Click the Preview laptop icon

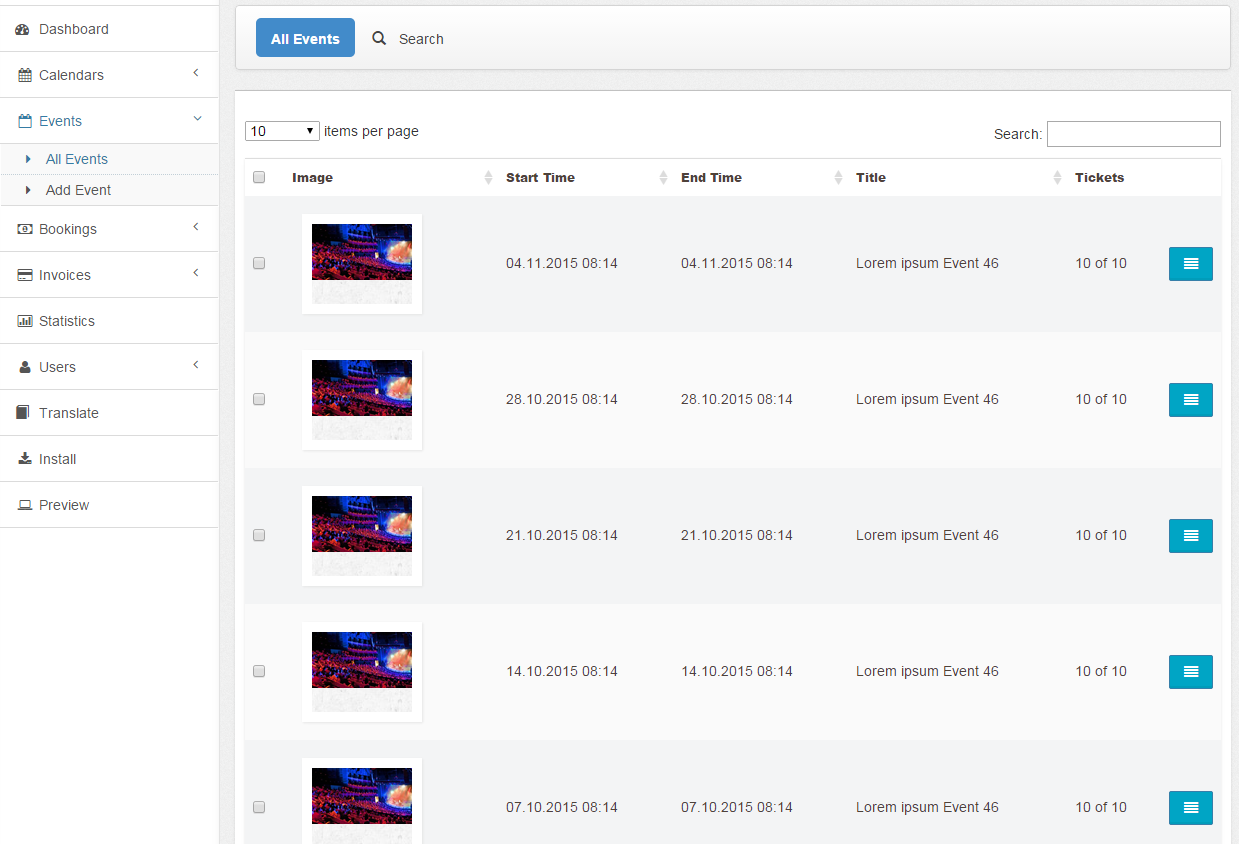click(25, 505)
